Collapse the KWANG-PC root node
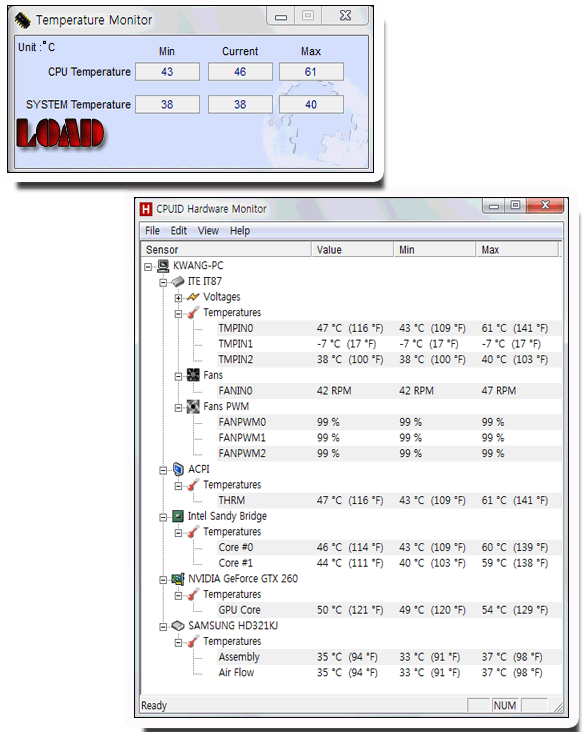 coord(148,267)
